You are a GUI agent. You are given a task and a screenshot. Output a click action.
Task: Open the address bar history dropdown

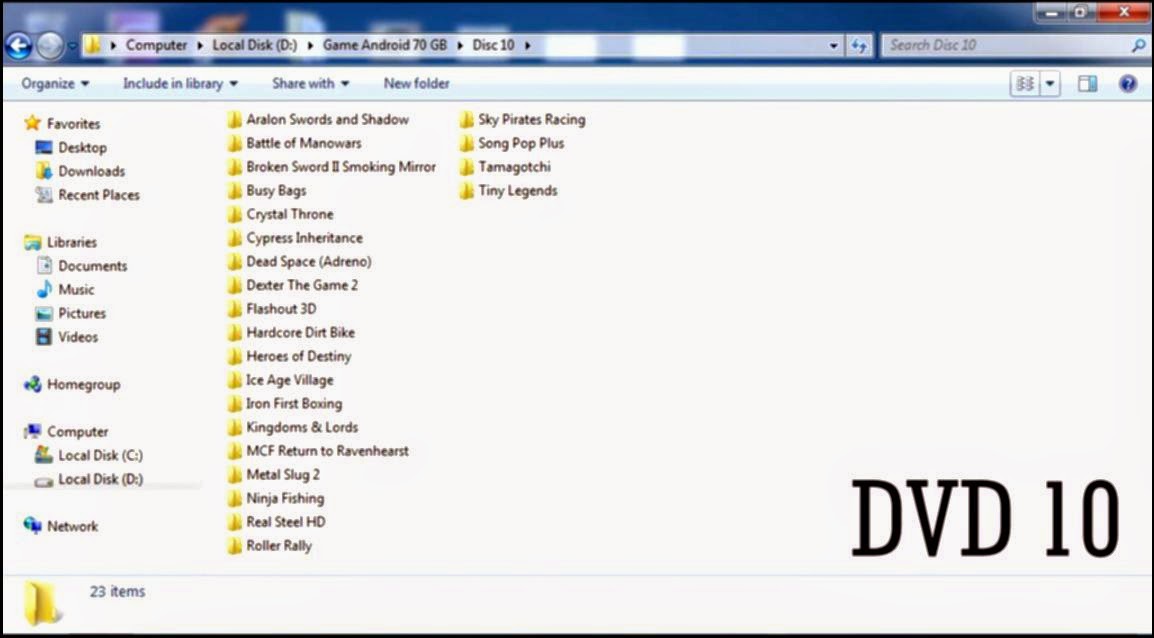pos(834,46)
